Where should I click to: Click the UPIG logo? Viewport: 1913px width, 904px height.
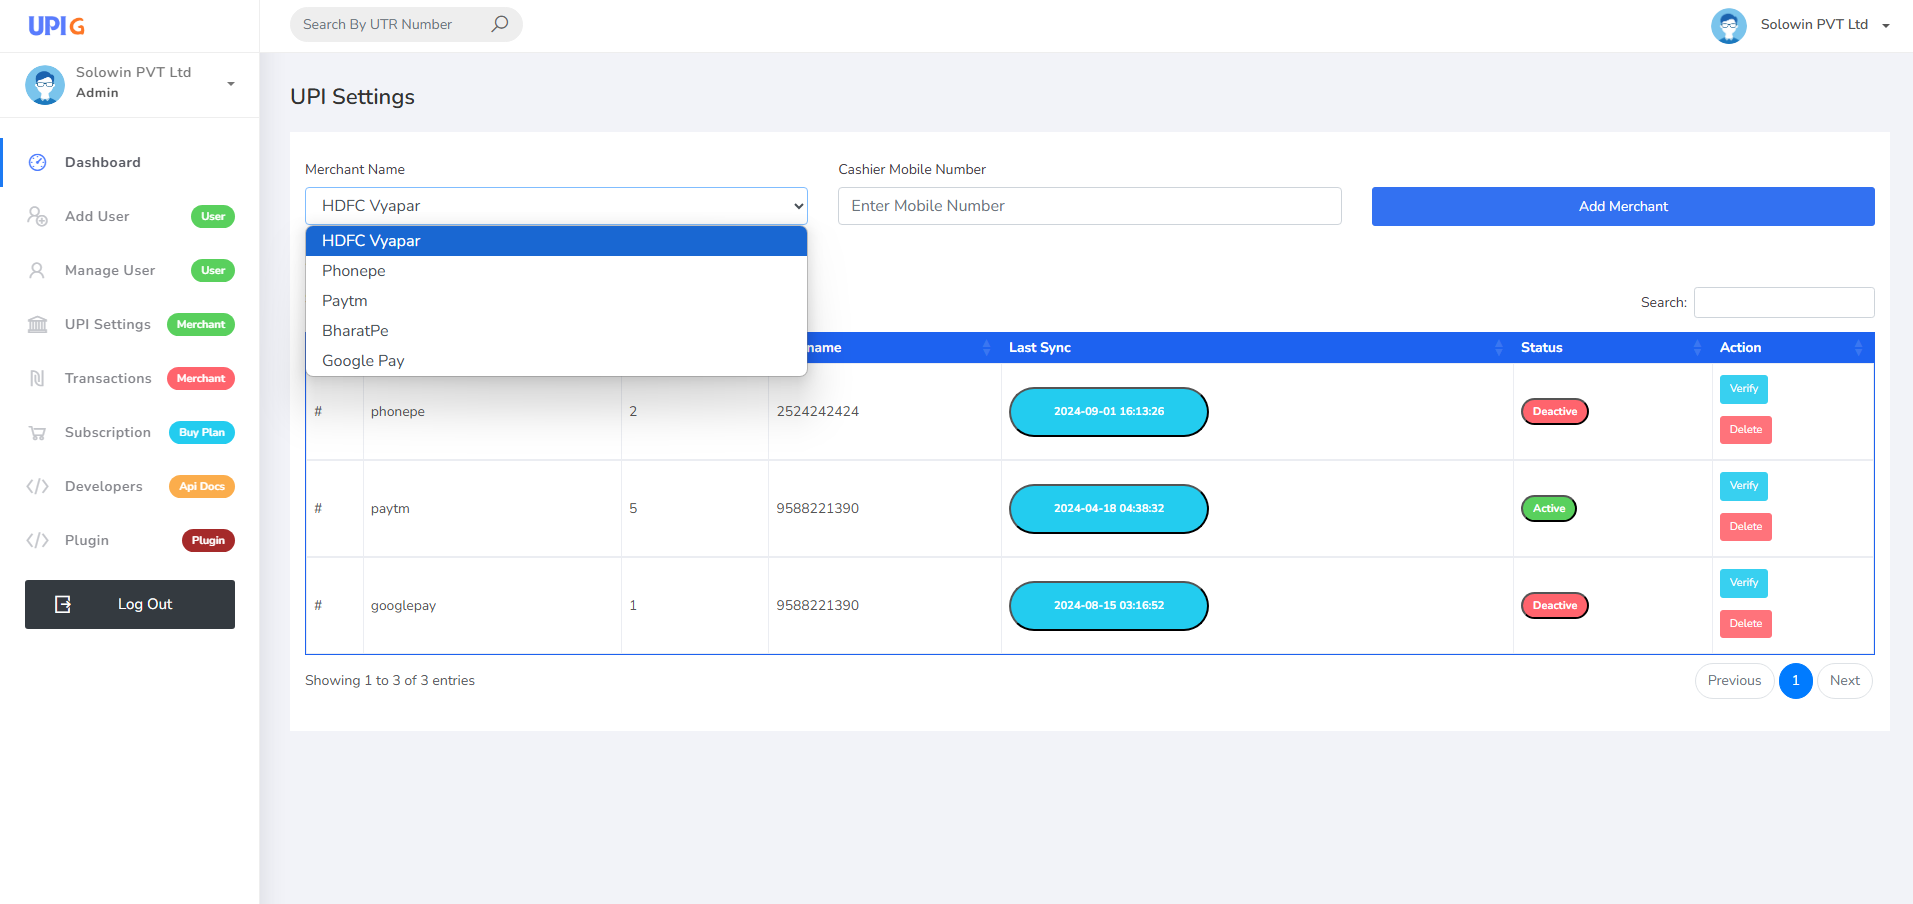pos(56,26)
